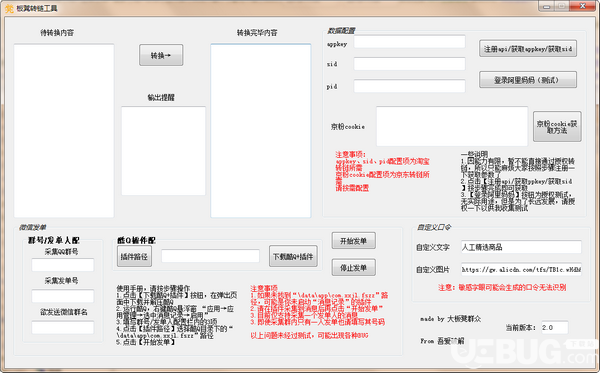Click 登录阿里妈妈（测试）button
600x373 pixels.
pyautogui.click(x=528, y=80)
